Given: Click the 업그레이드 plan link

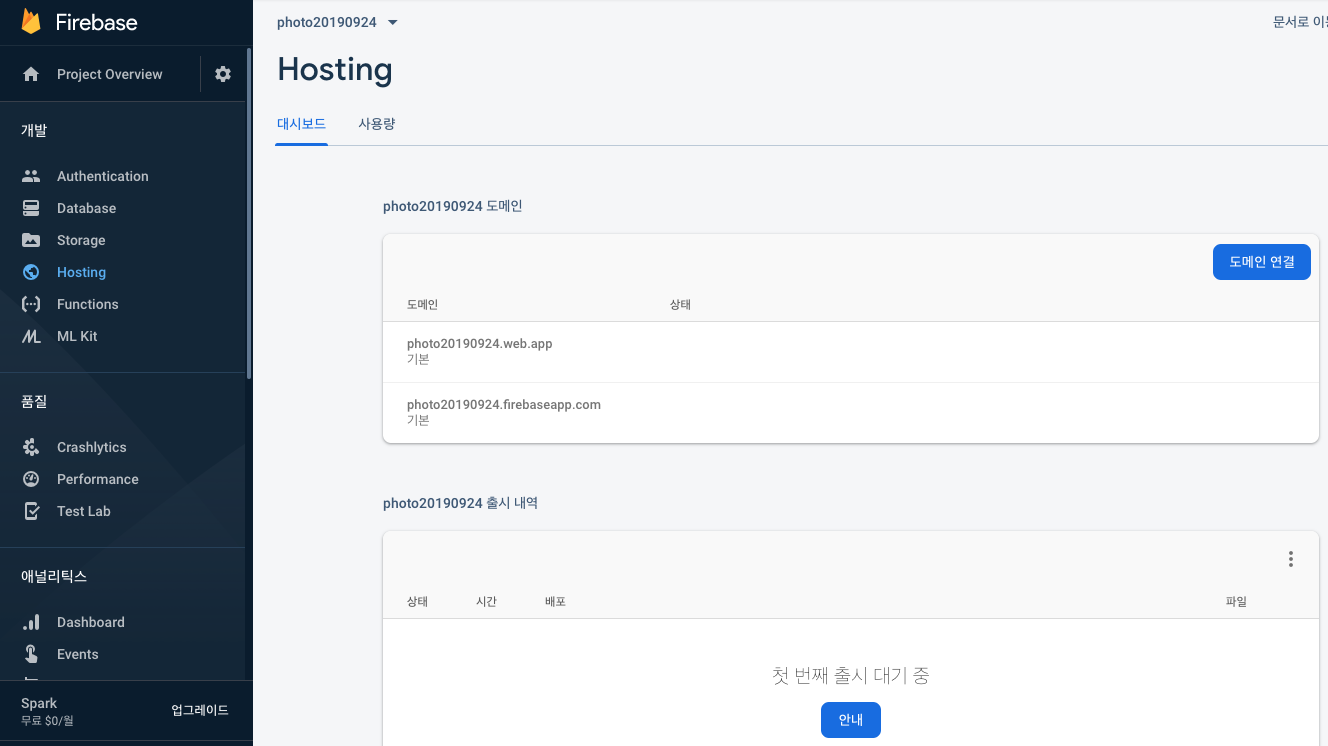Looking at the screenshot, I should [x=200, y=710].
